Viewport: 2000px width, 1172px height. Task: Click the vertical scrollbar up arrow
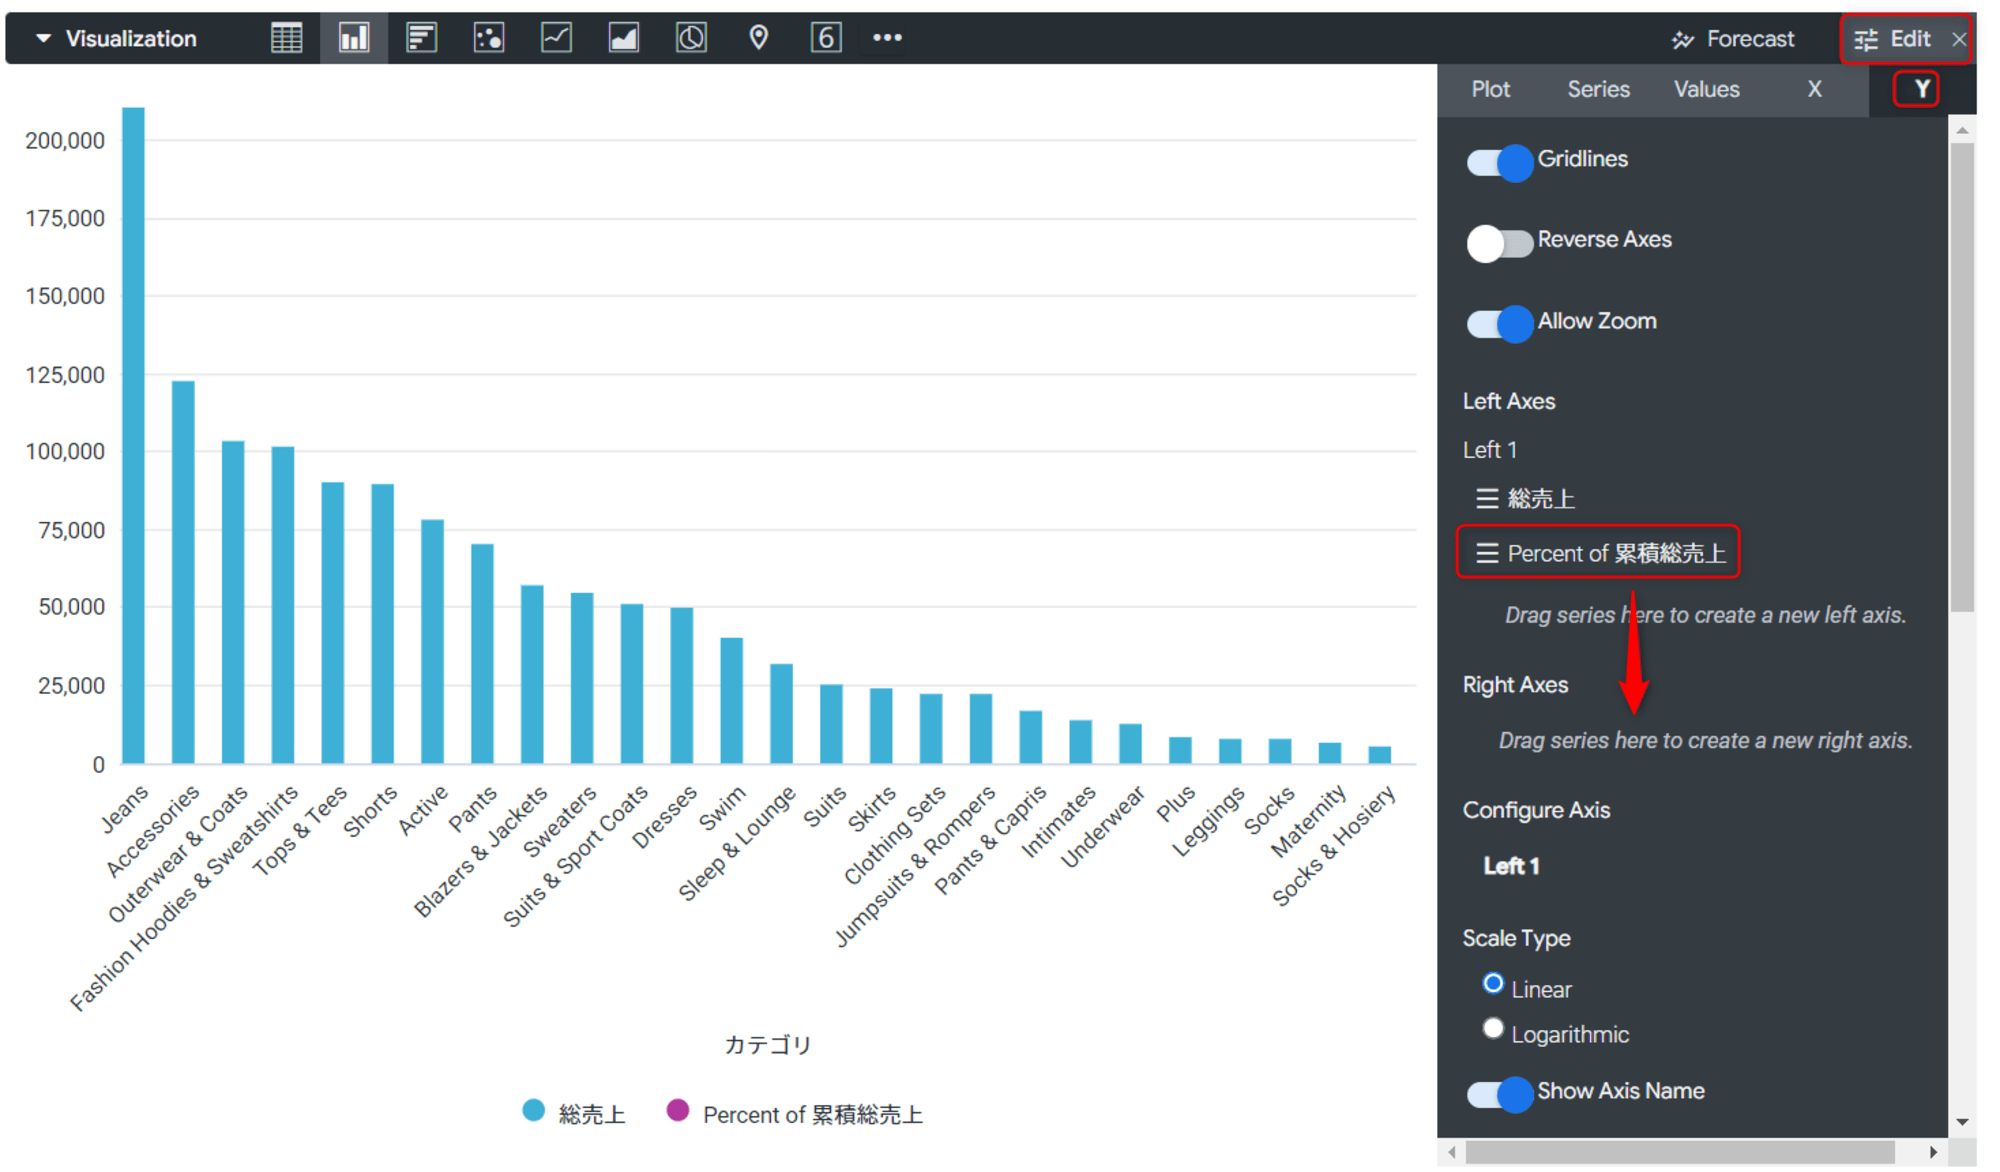tap(1962, 130)
